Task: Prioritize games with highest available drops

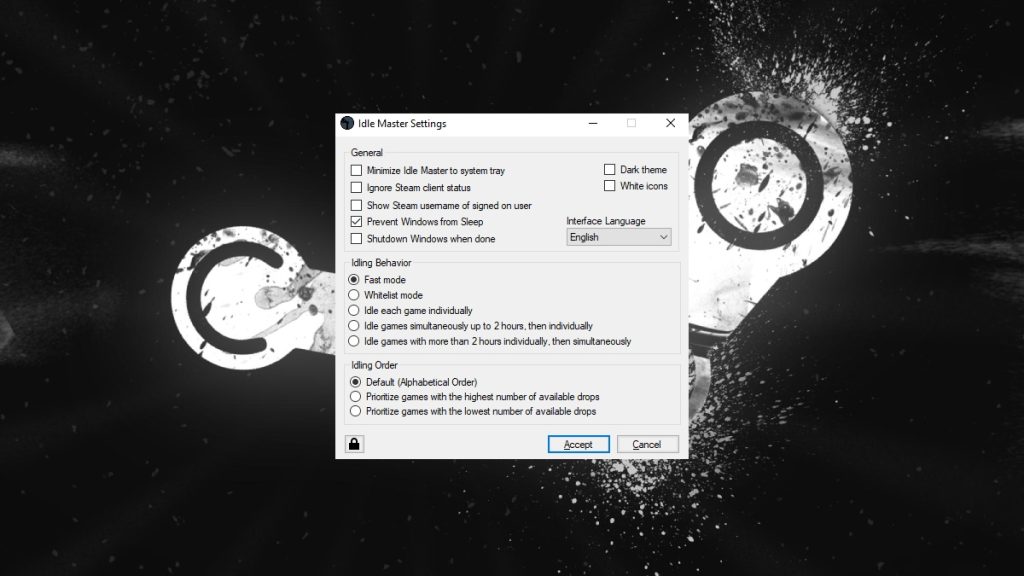Action: pos(356,396)
